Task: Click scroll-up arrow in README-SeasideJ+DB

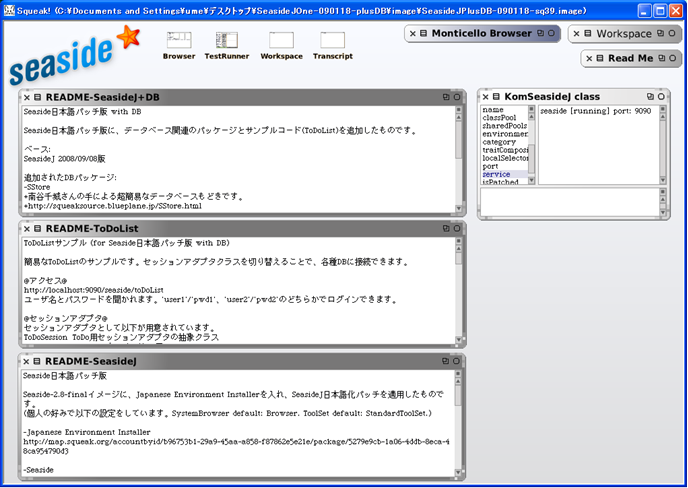Action: [x=459, y=117]
